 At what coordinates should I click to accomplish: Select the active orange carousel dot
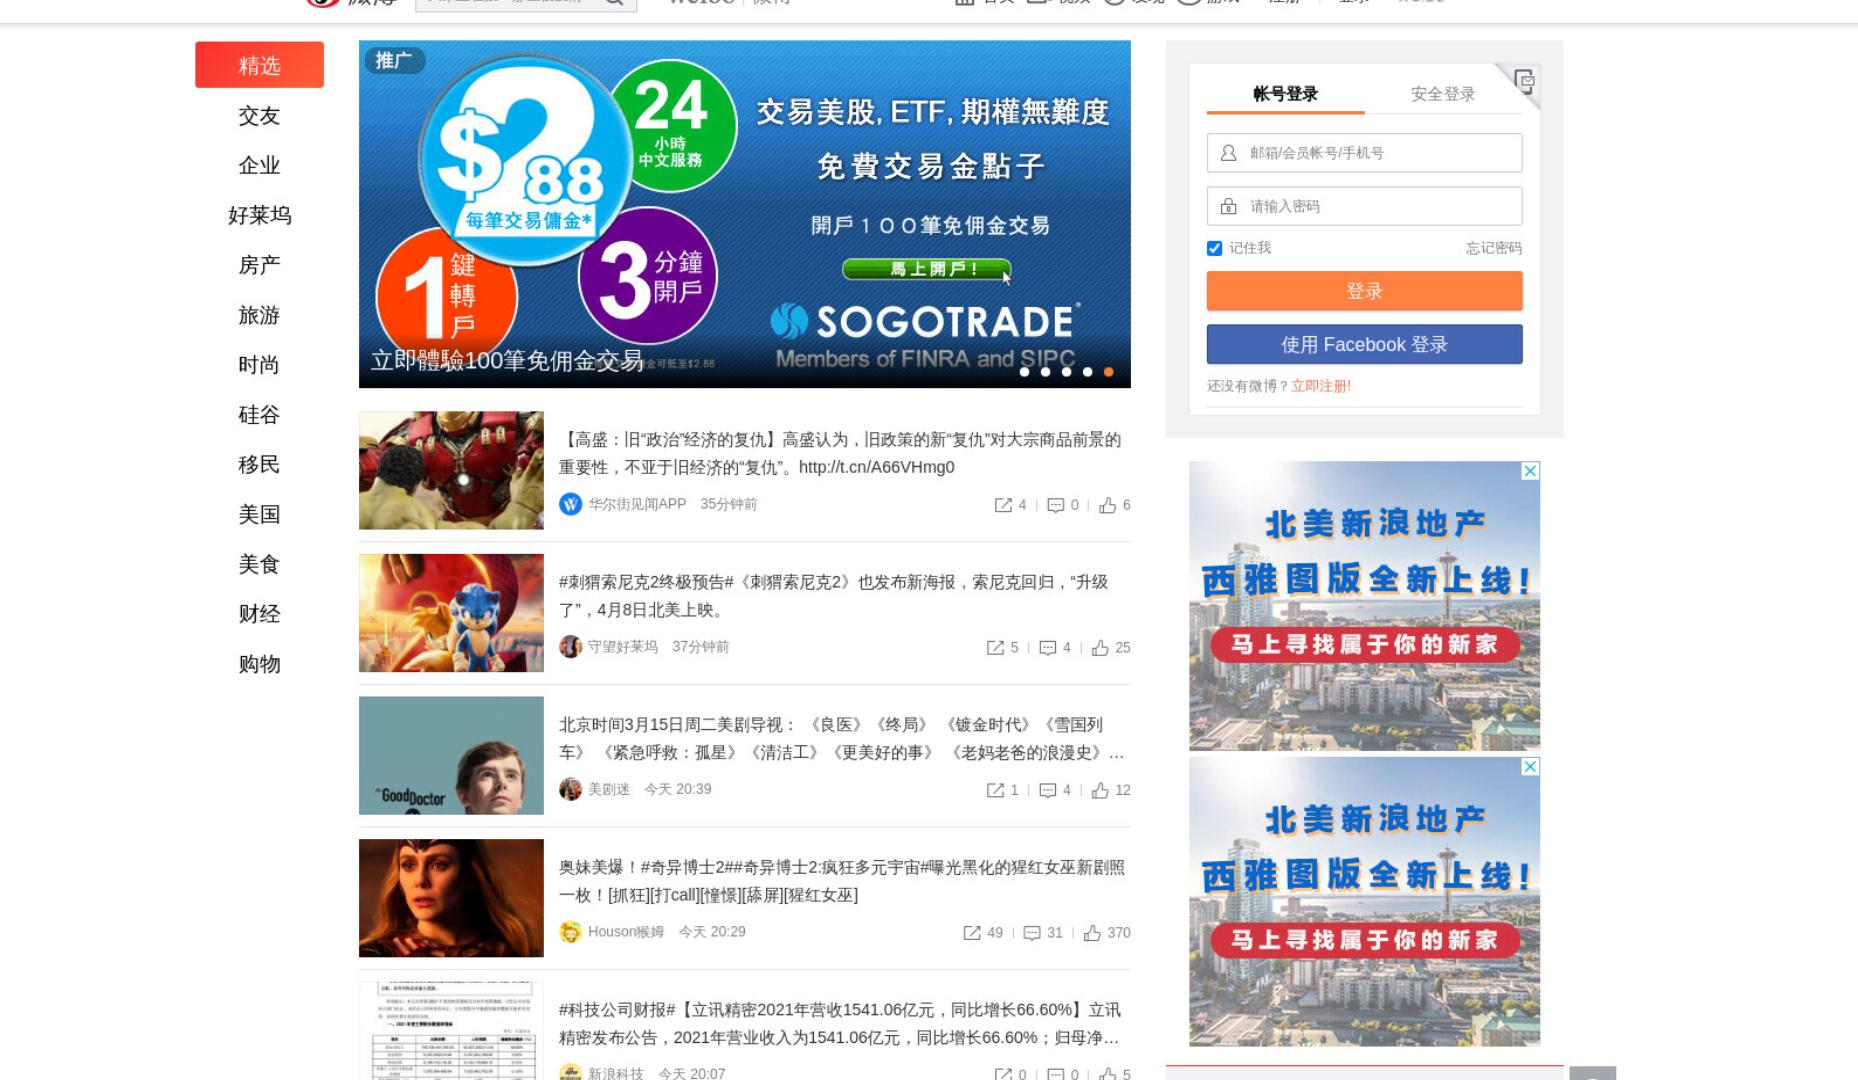click(1108, 372)
